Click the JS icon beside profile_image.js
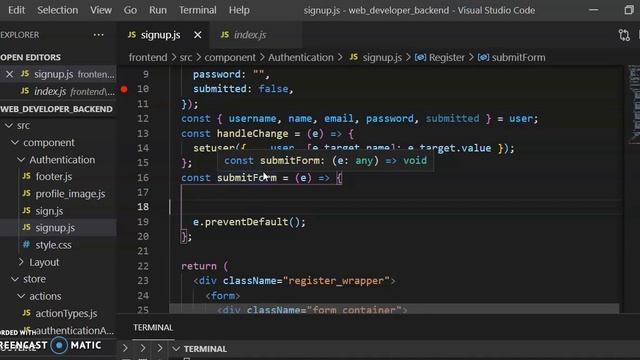Viewport: 640px width, 360px height. (x=27, y=193)
